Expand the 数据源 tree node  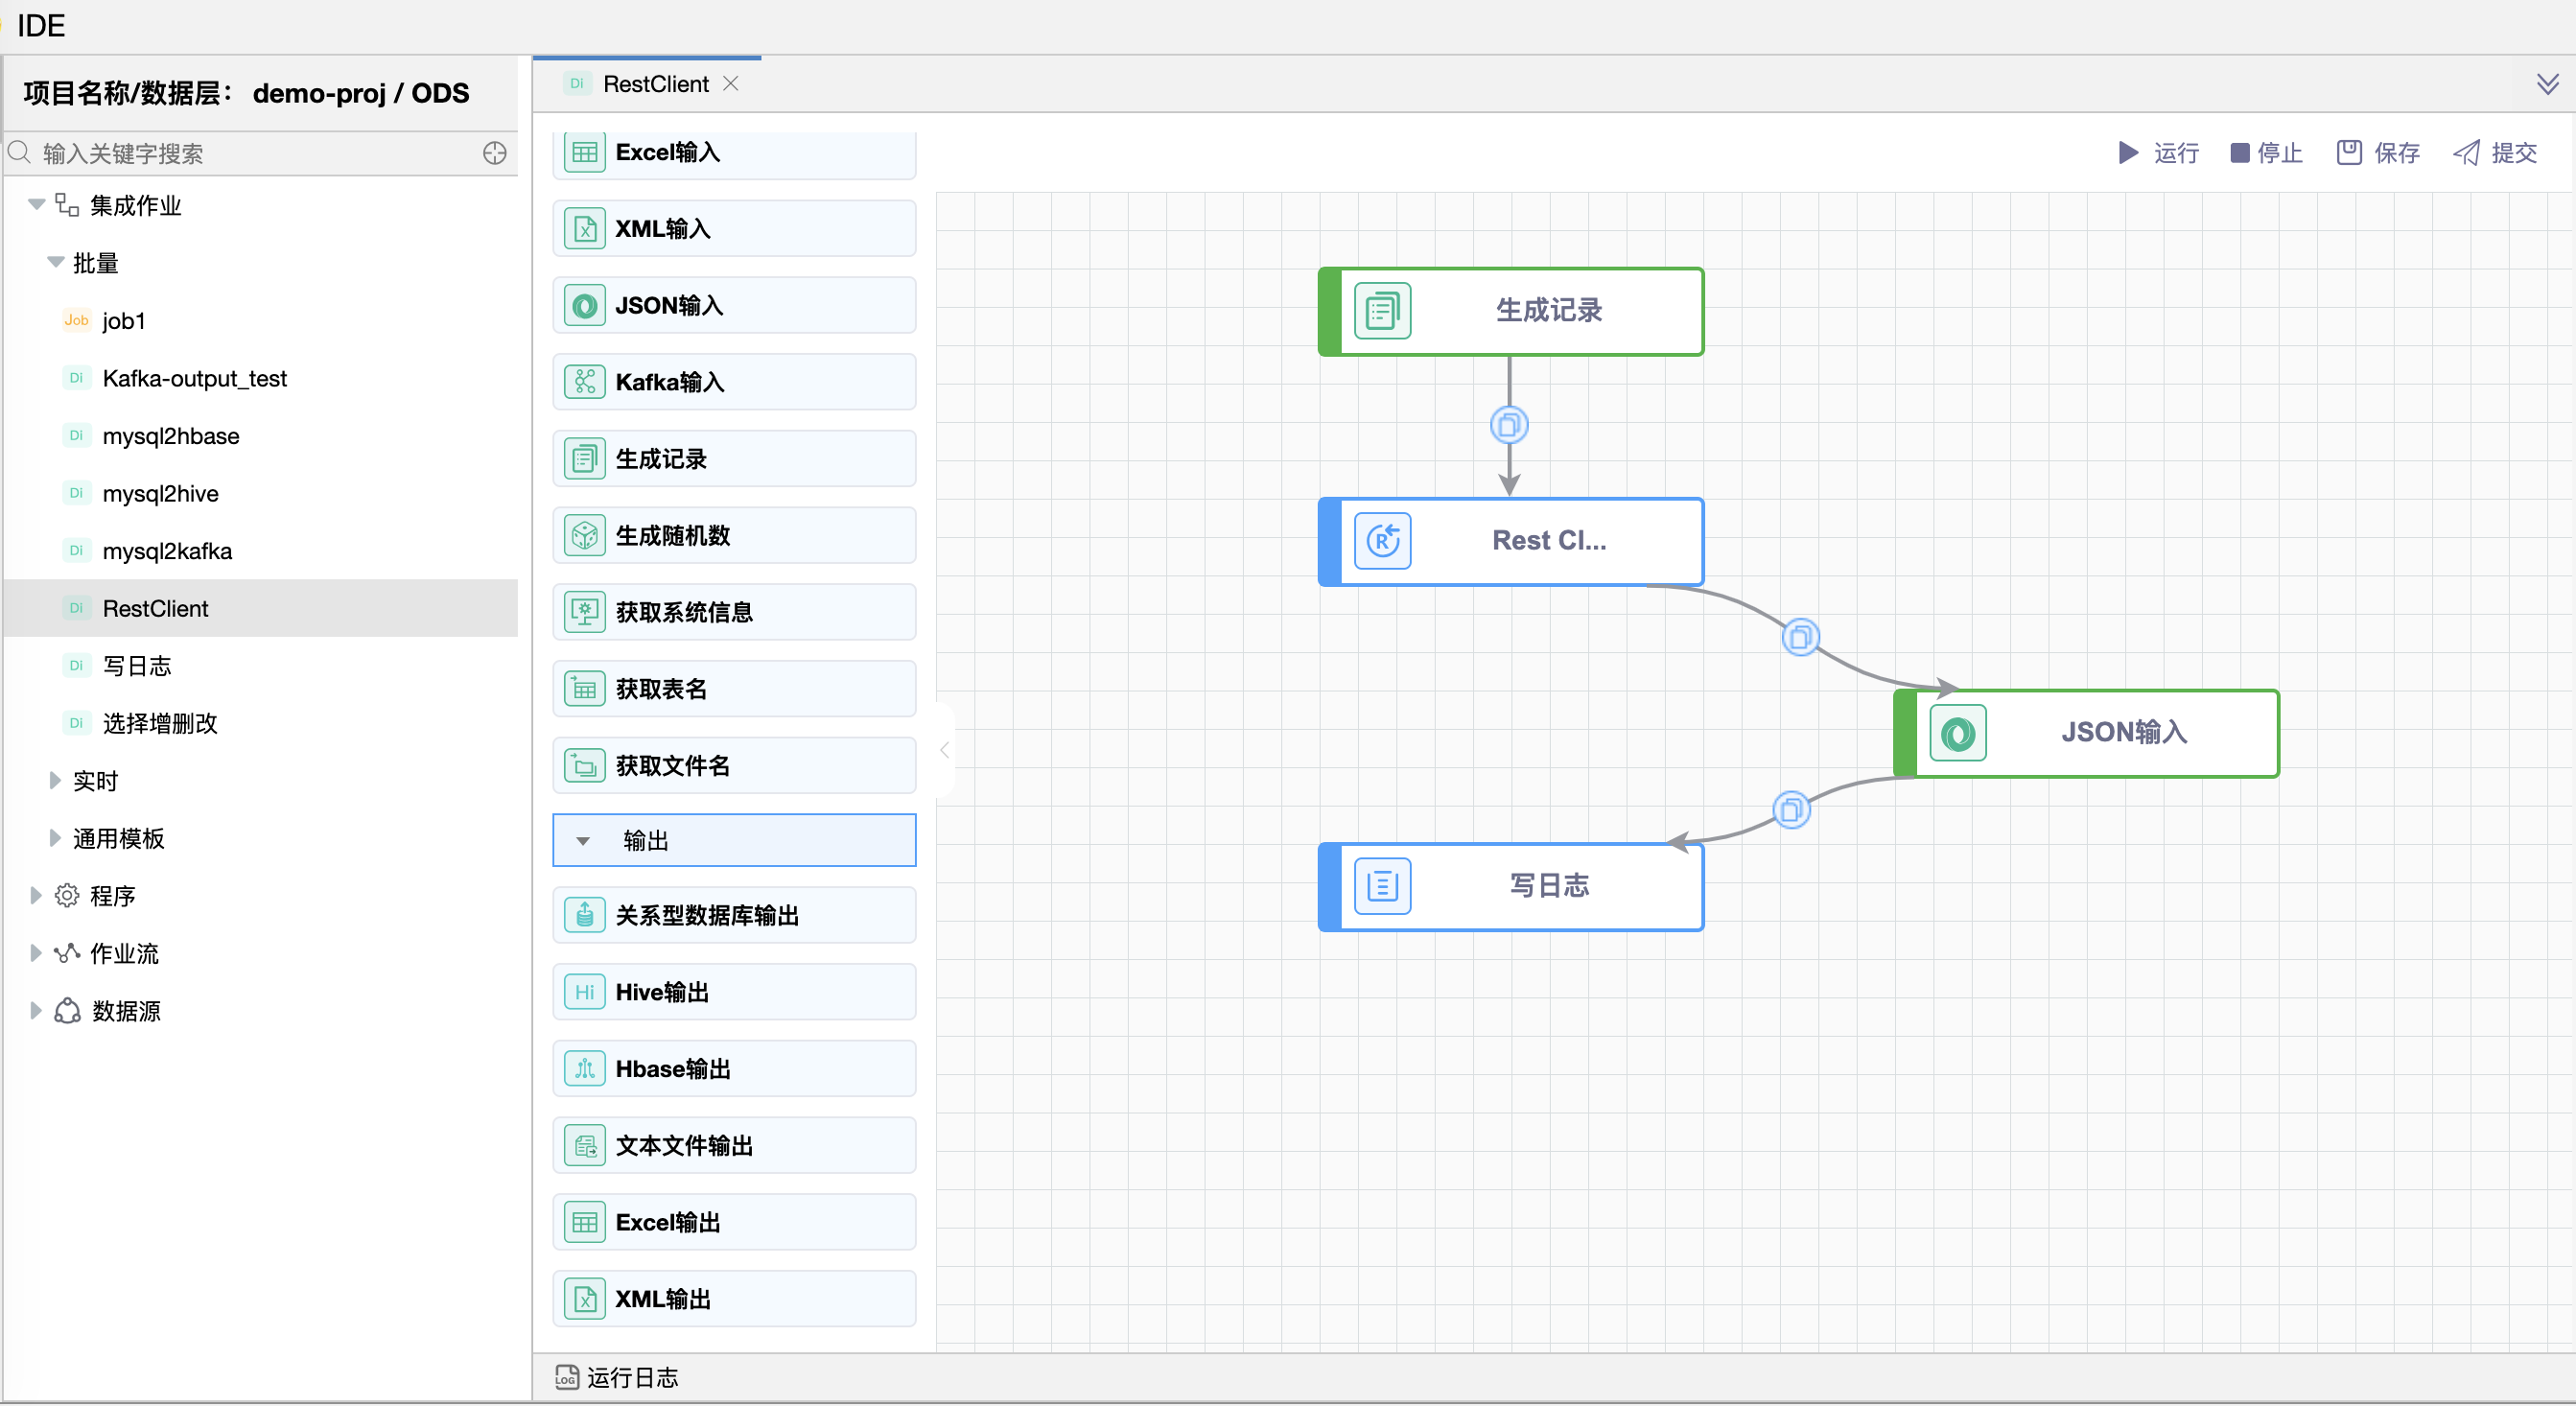[x=36, y=1010]
